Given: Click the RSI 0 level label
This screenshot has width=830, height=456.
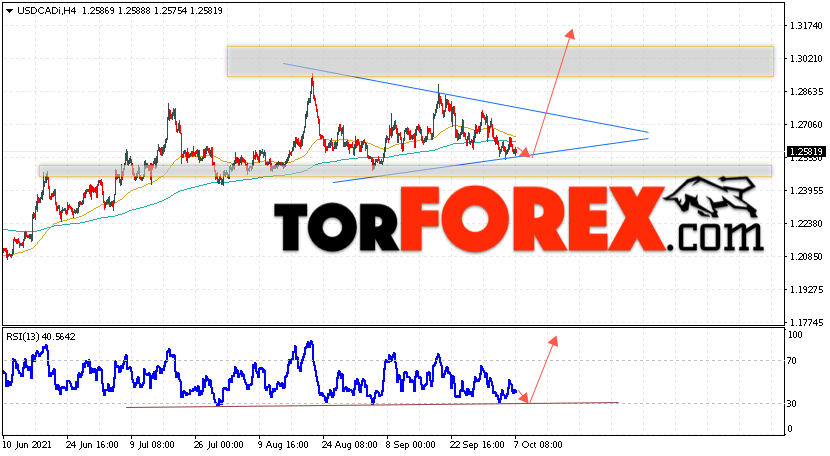Looking at the screenshot, I should (x=790, y=428).
